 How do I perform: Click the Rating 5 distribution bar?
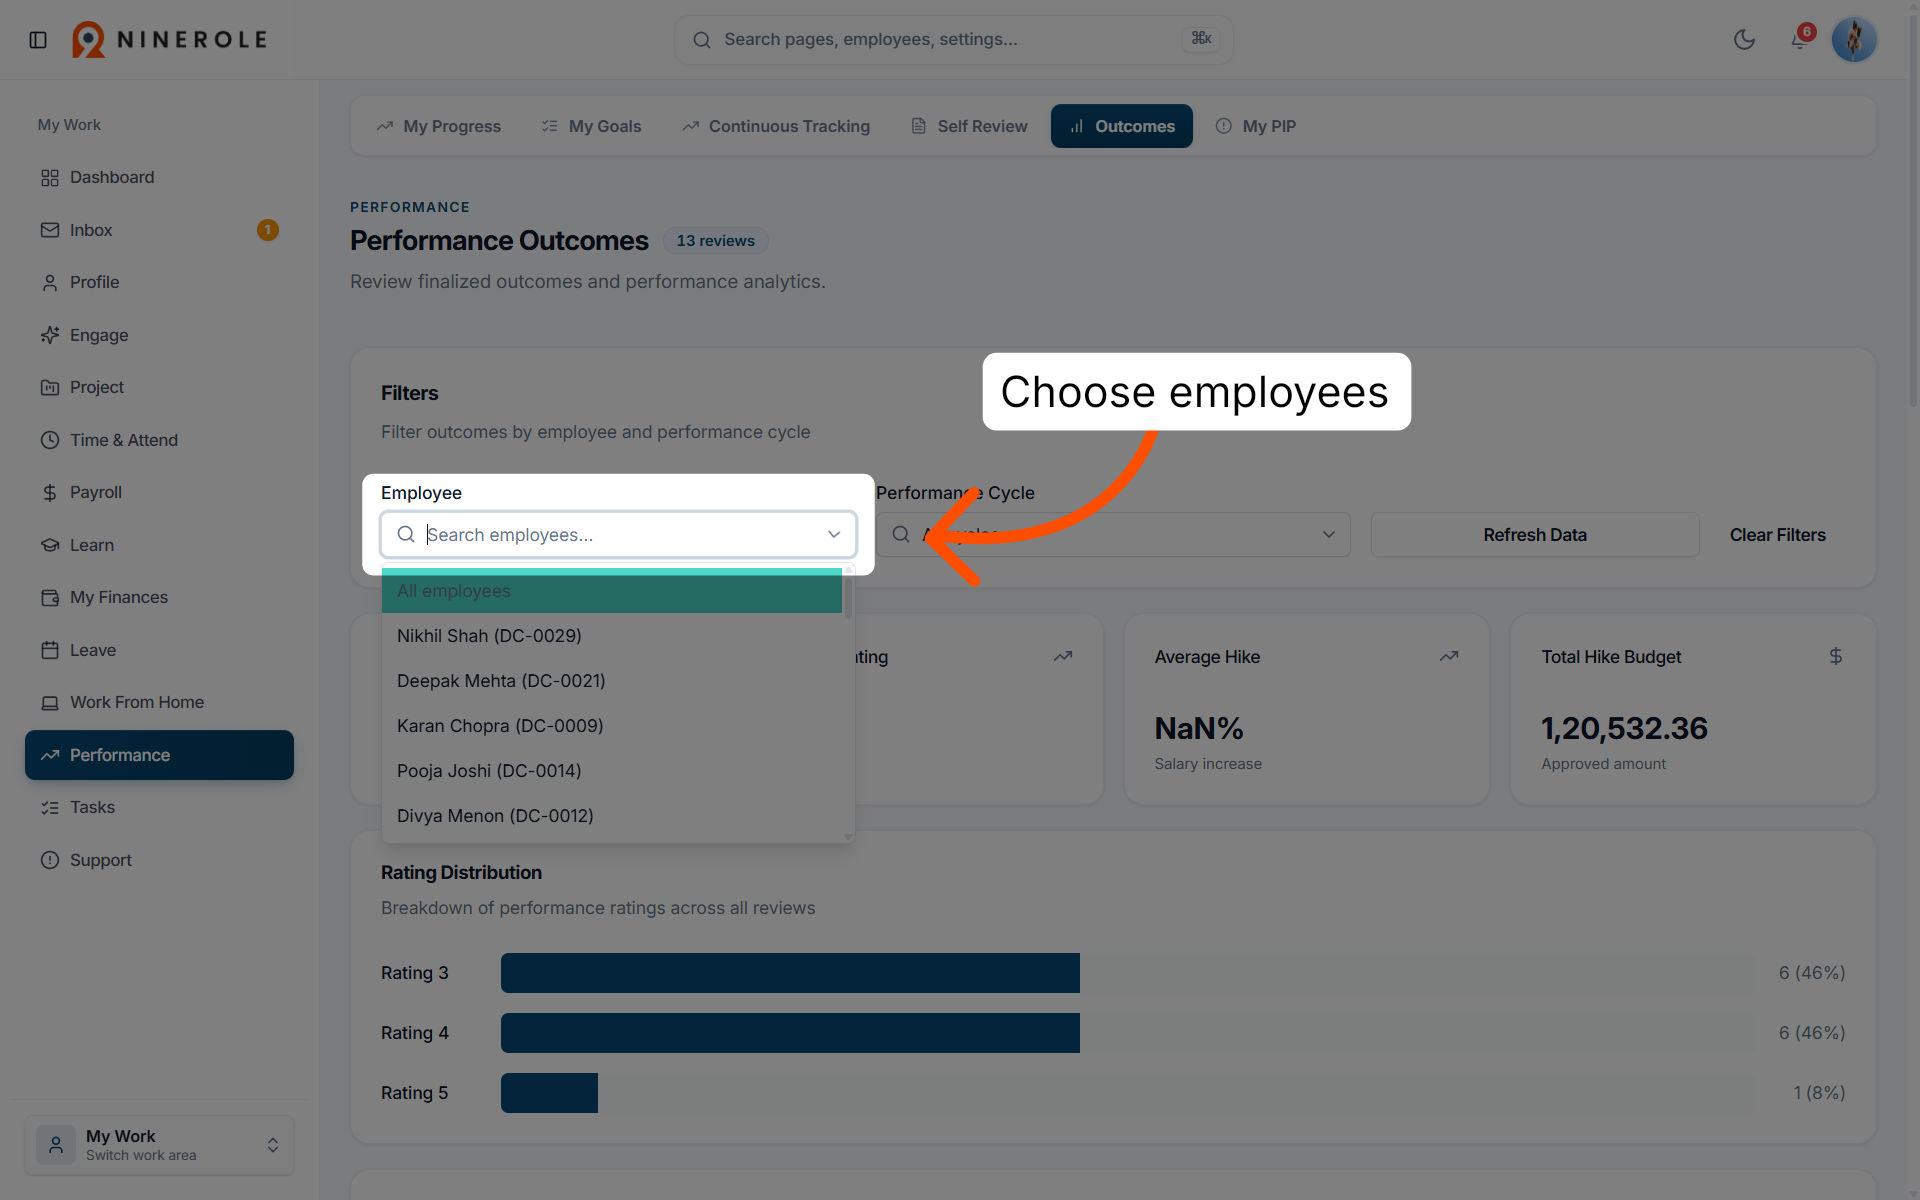click(549, 1093)
